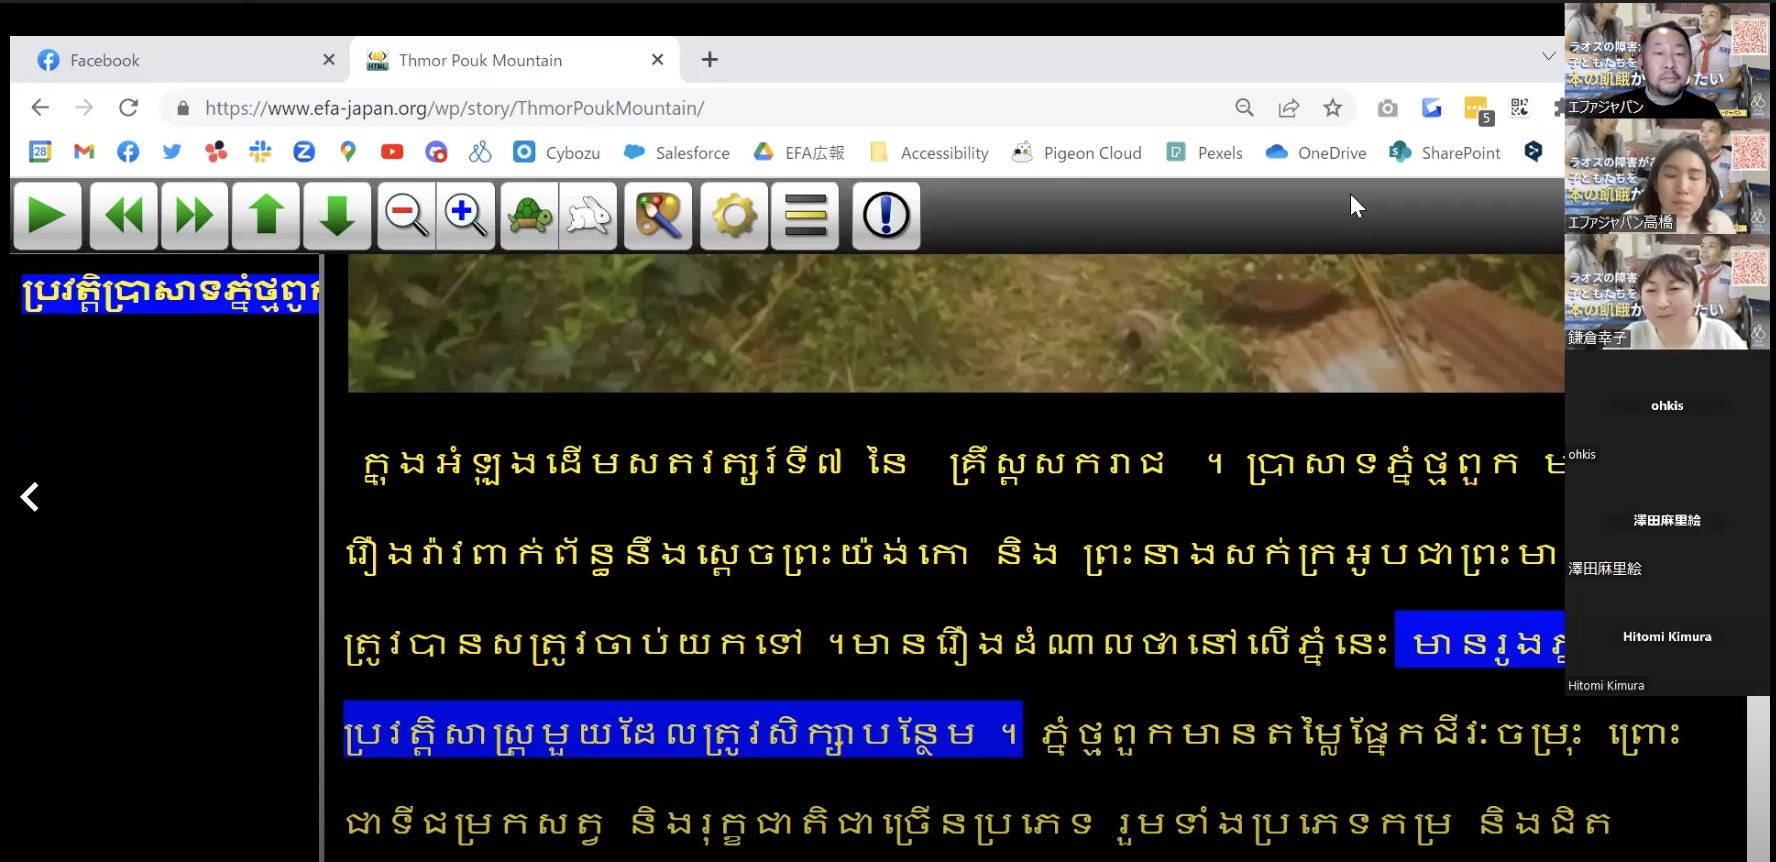Image resolution: width=1776 pixels, height=862 pixels.
Task: Open the information exclamation button
Action: [x=886, y=215]
